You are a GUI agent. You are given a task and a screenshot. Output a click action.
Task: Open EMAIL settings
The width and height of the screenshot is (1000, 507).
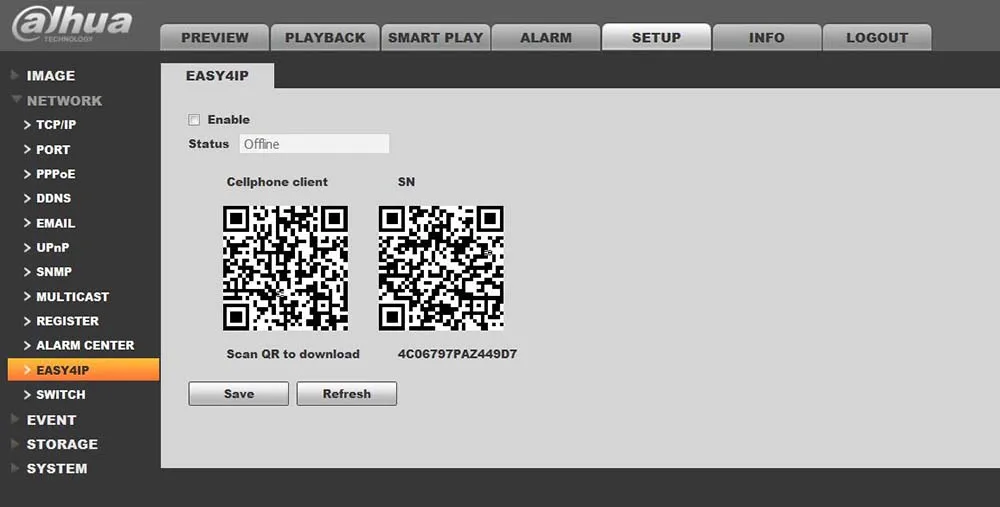point(55,224)
